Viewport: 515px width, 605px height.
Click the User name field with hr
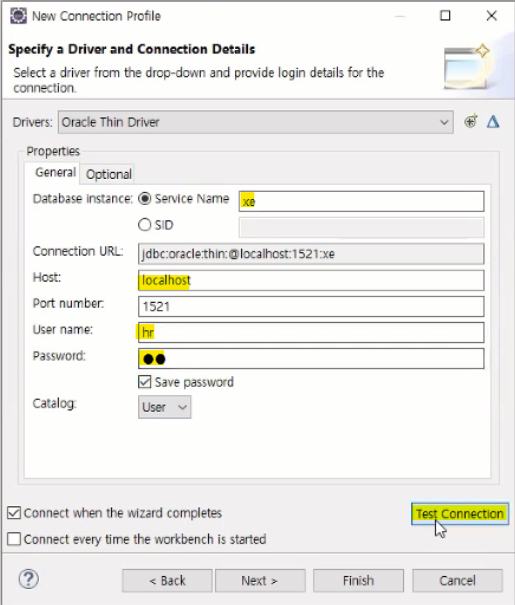tap(311, 333)
